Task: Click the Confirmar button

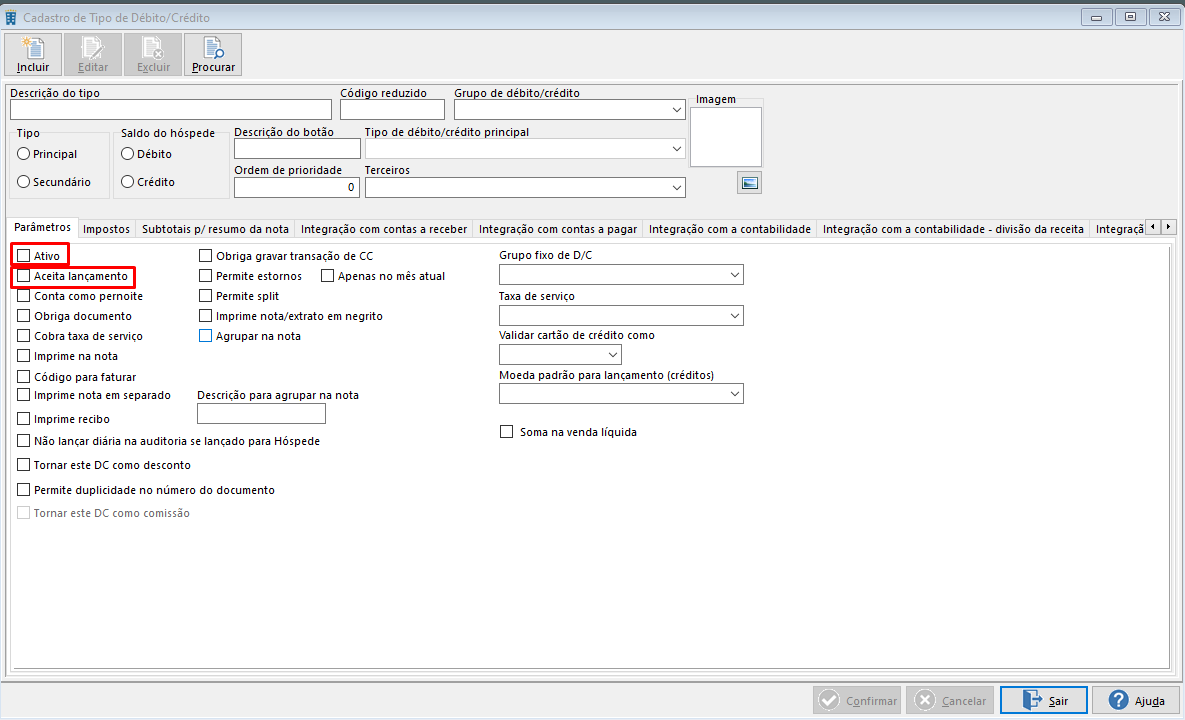Action: click(x=857, y=700)
